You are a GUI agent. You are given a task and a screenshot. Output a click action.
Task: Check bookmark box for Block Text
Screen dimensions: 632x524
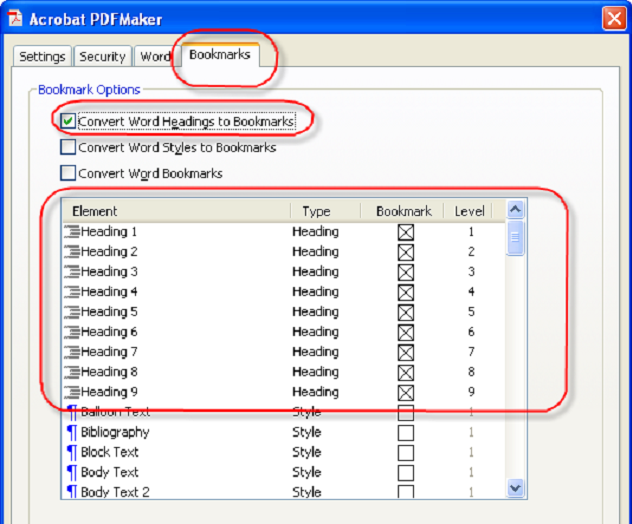click(405, 453)
